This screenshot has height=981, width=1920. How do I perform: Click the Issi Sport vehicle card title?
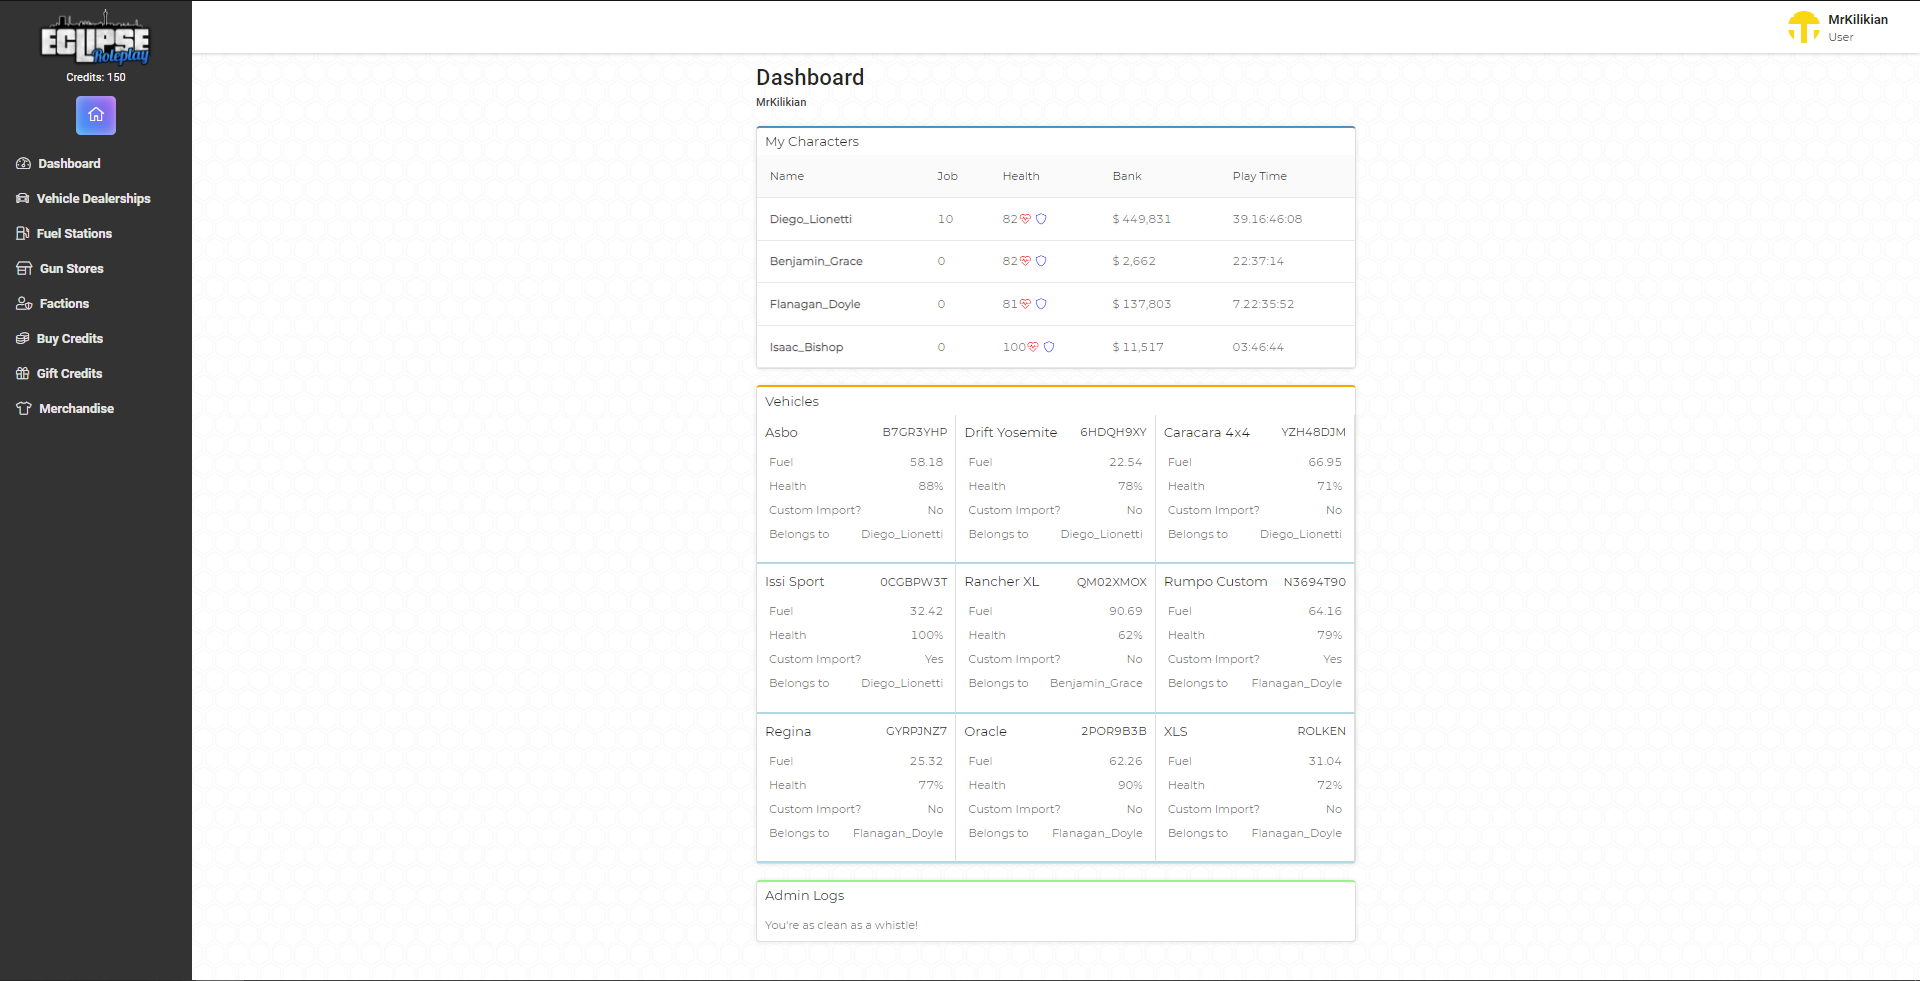[x=795, y=582]
